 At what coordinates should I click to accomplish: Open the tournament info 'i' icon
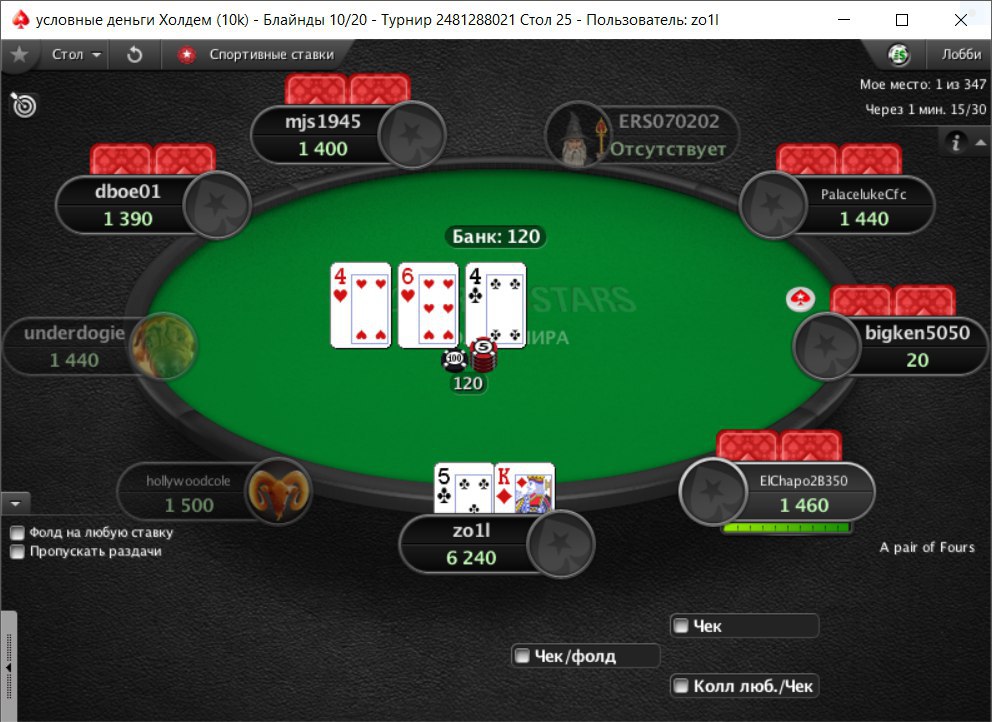[955, 142]
